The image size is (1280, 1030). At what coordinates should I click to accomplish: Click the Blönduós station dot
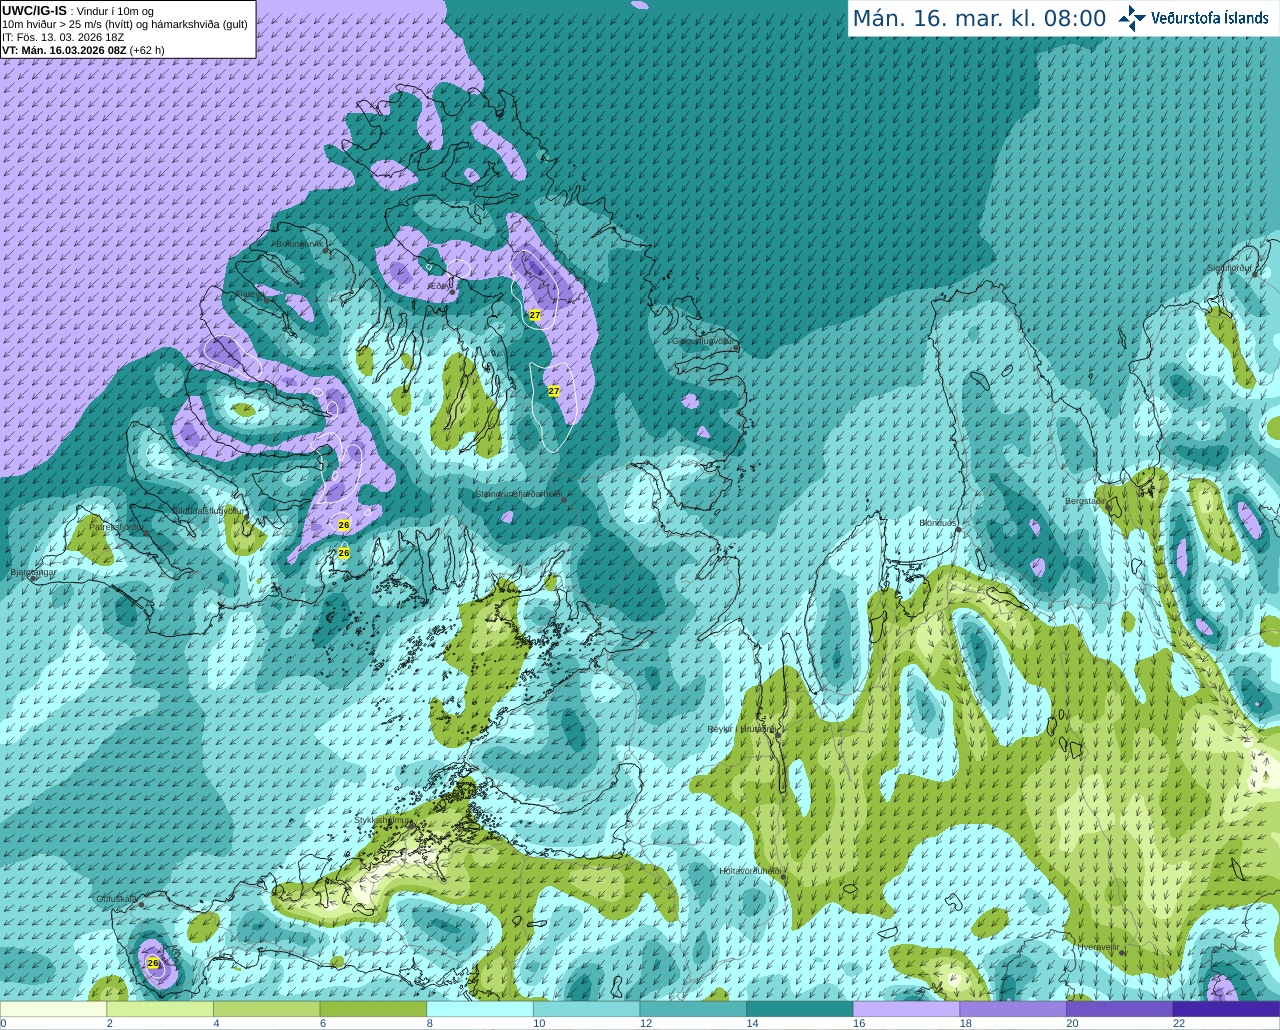[958, 529]
